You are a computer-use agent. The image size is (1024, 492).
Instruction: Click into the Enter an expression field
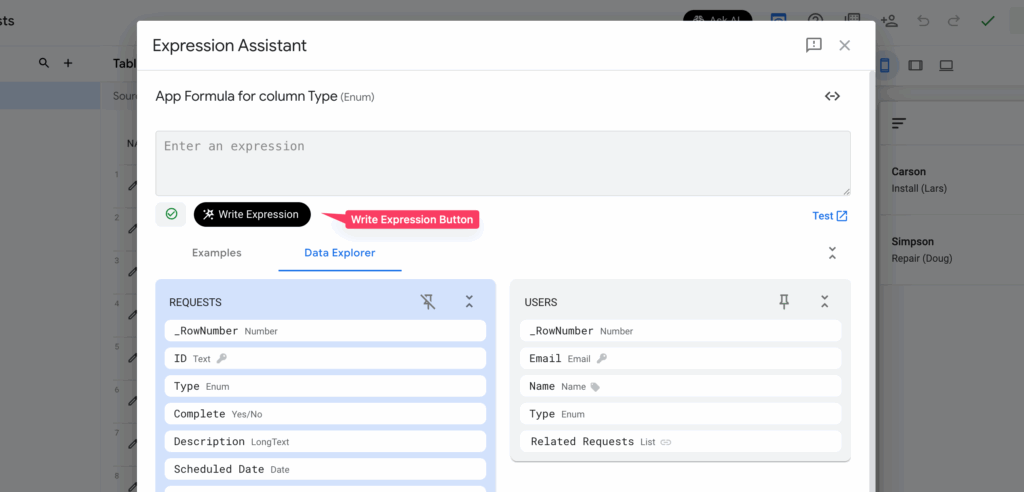[x=503, y=163]
